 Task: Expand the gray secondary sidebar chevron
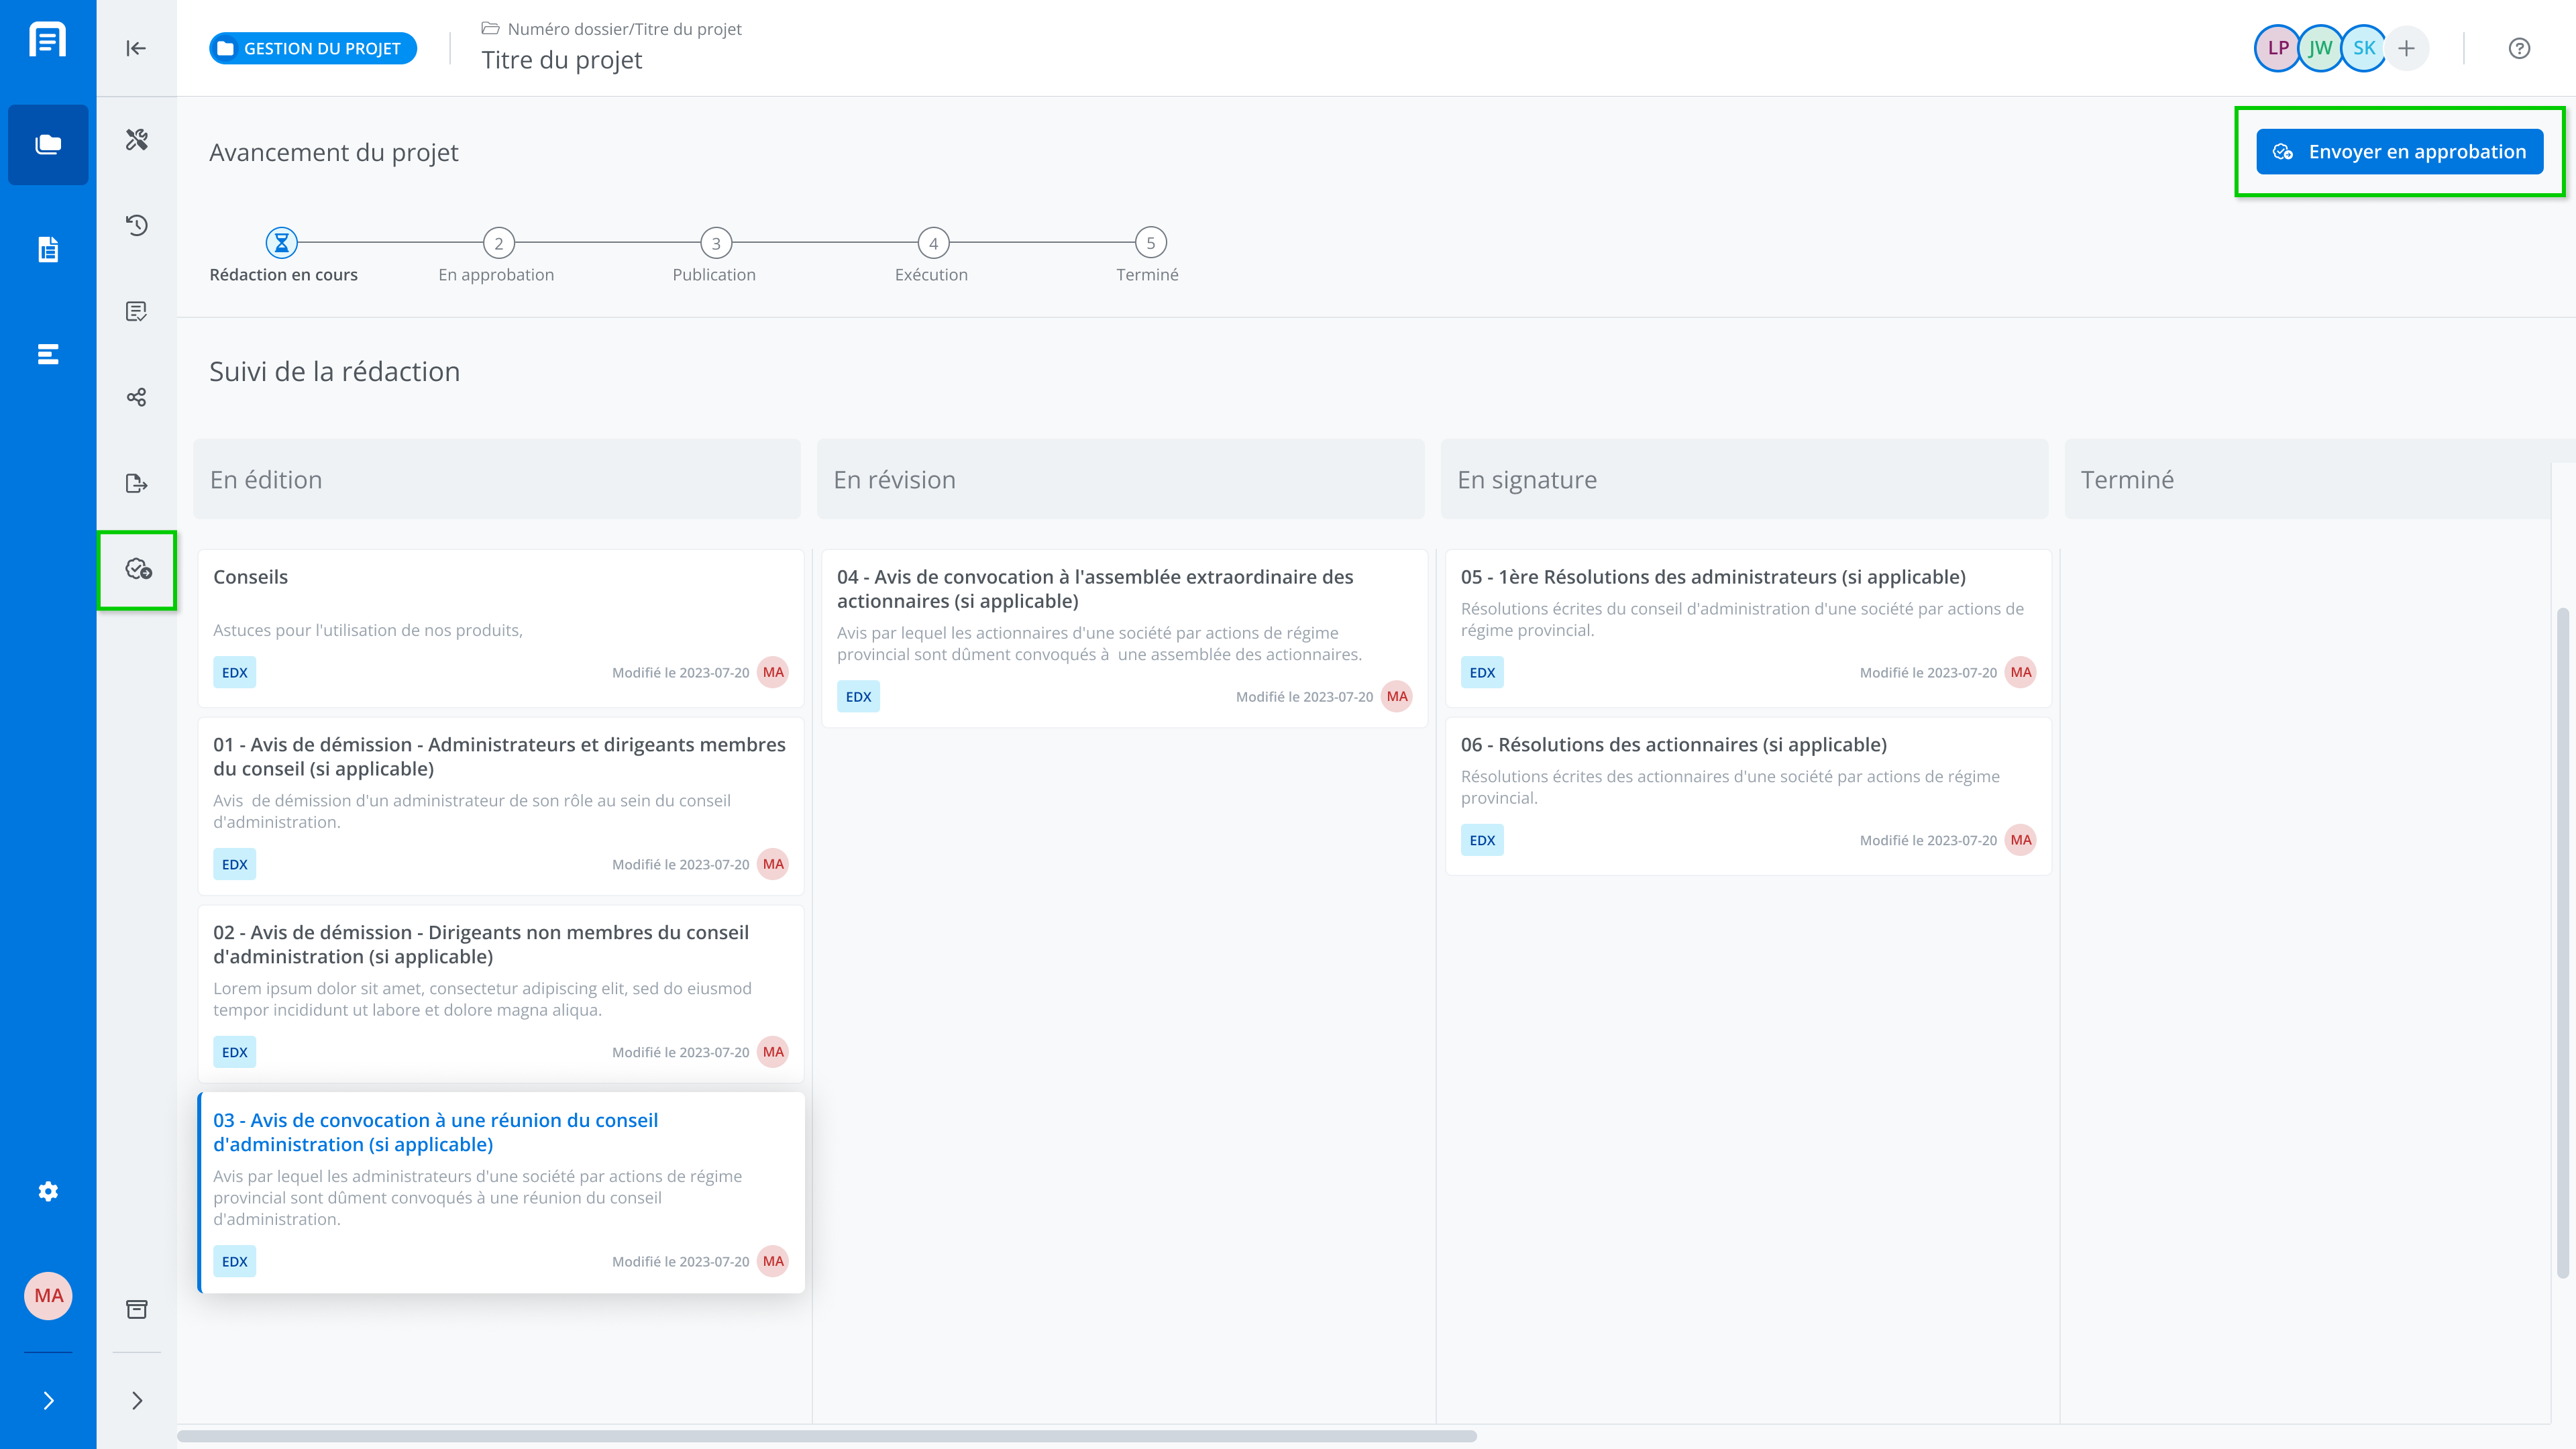coord(137,1400)
